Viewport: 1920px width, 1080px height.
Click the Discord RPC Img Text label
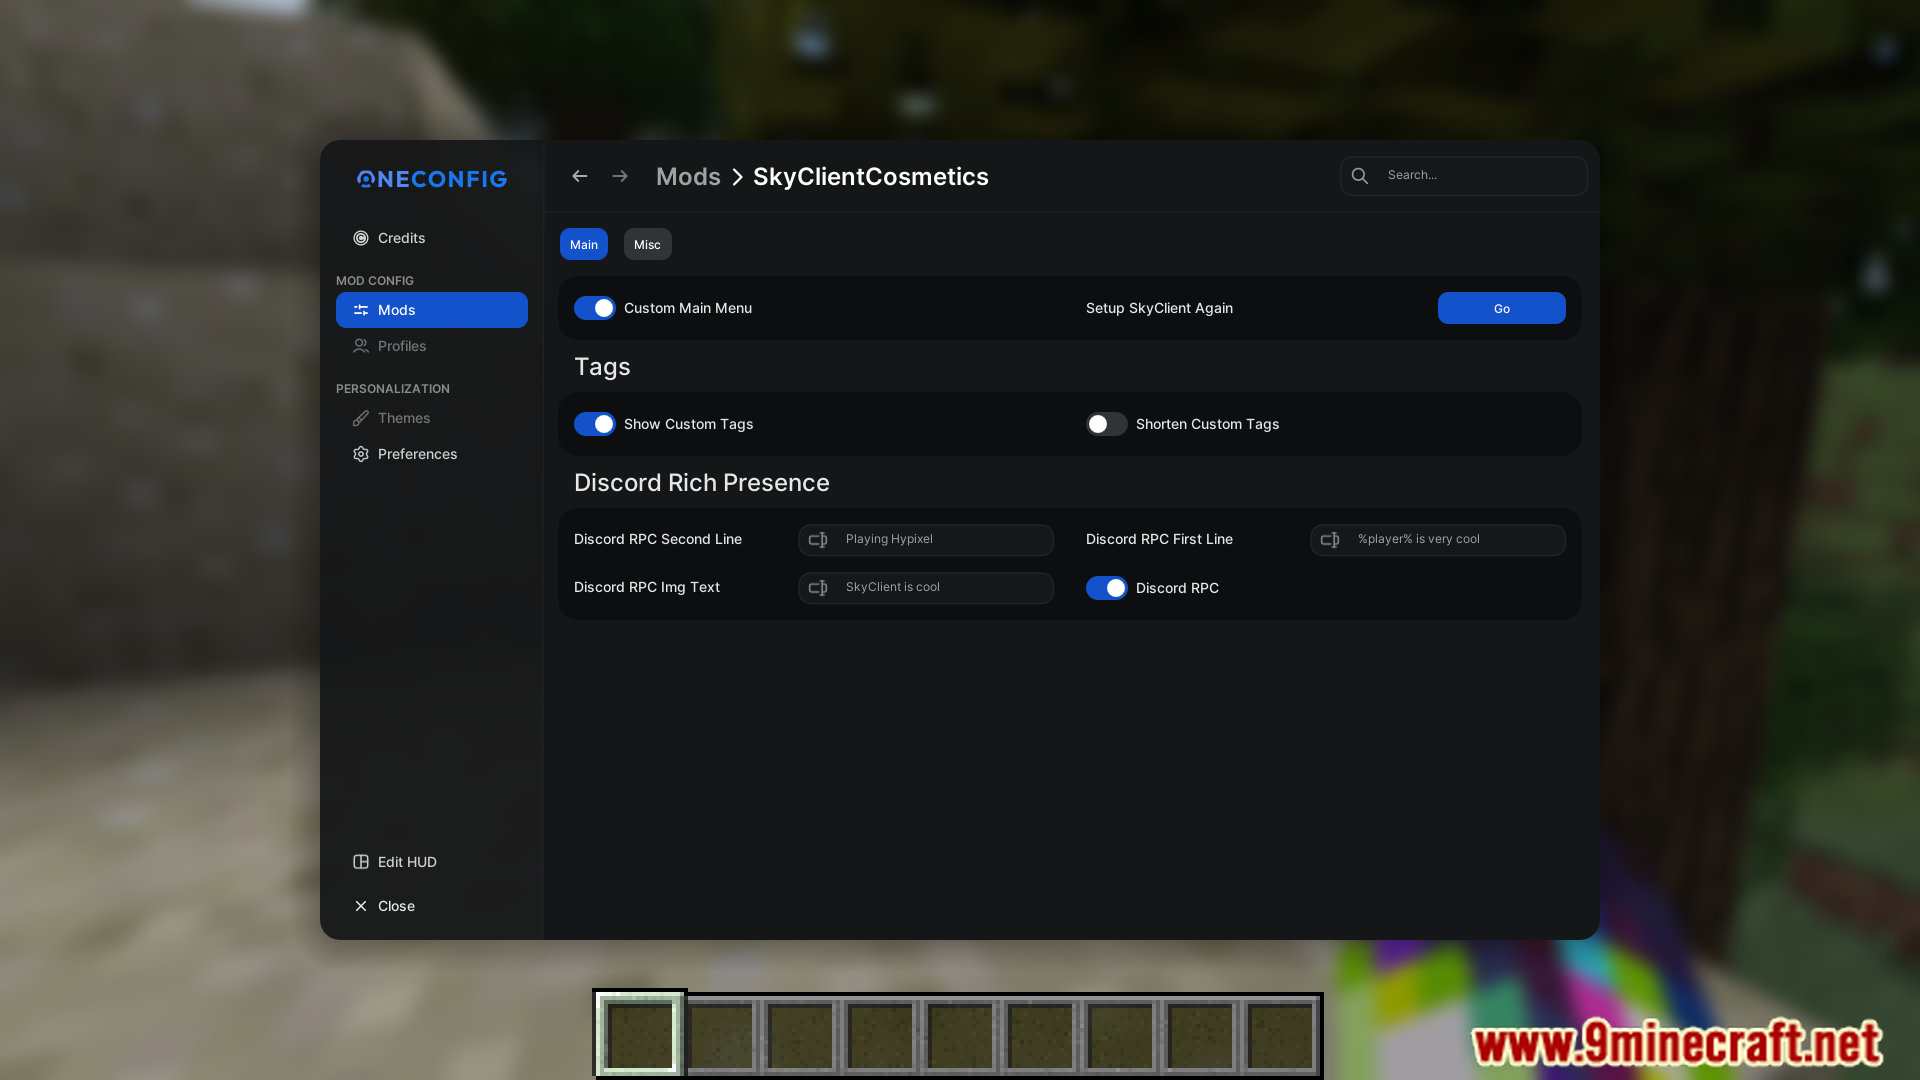(x=647, y=587)
